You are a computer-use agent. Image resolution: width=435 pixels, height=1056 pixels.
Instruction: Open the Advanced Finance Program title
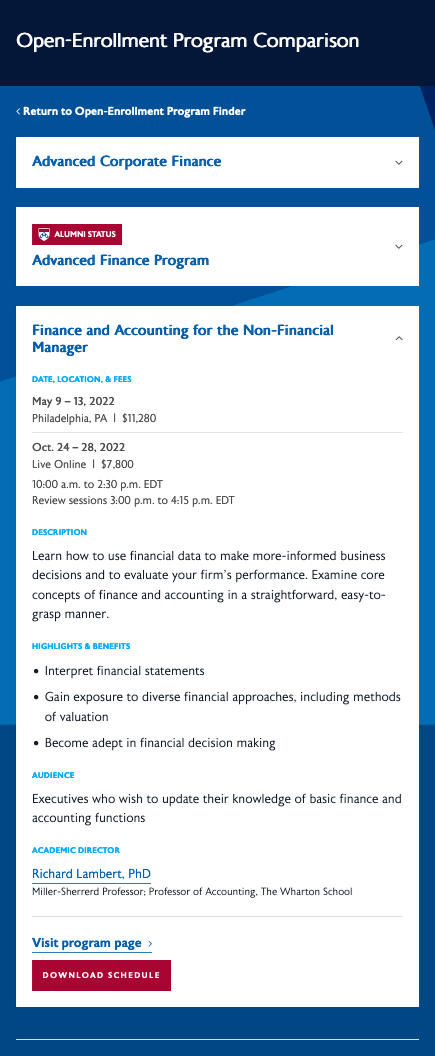click(x=121, y=260)
